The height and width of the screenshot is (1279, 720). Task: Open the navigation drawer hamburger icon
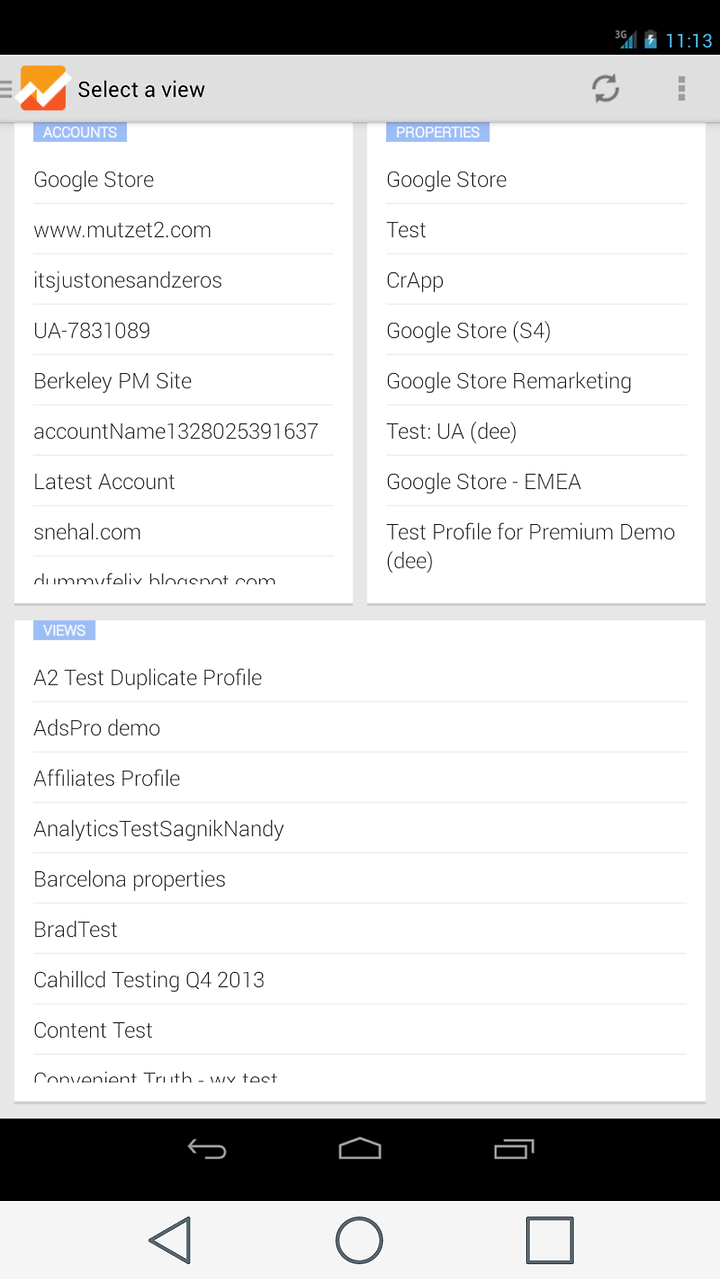point(6,89)
